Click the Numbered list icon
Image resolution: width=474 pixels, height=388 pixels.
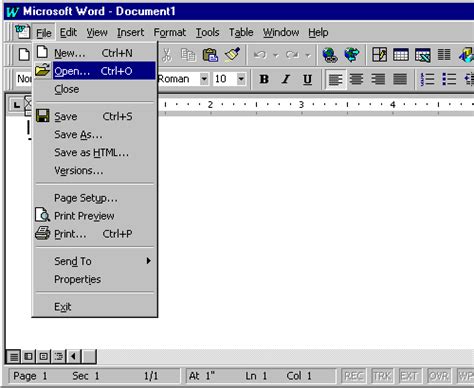427,79
